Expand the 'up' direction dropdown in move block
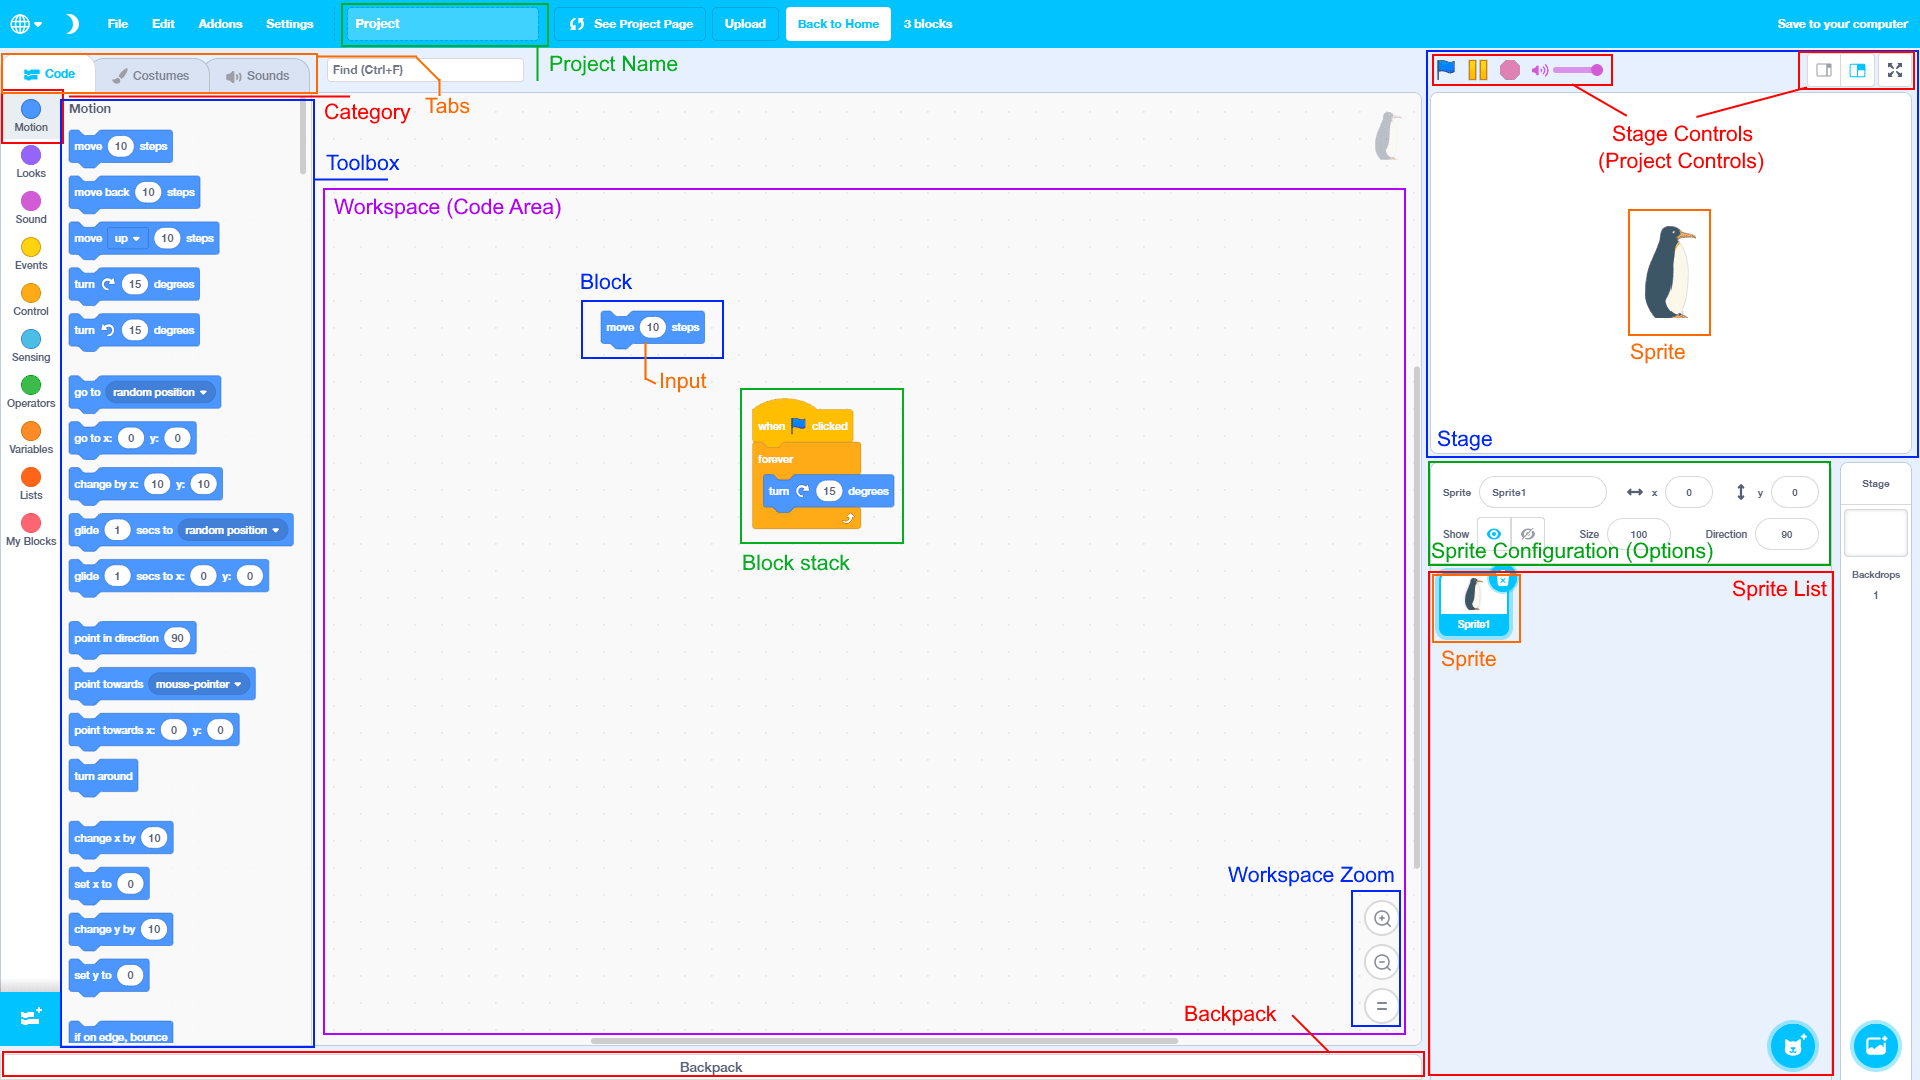Viewport: 1920px width, 1080px height. pyautogui.click(x=128, y=239)
